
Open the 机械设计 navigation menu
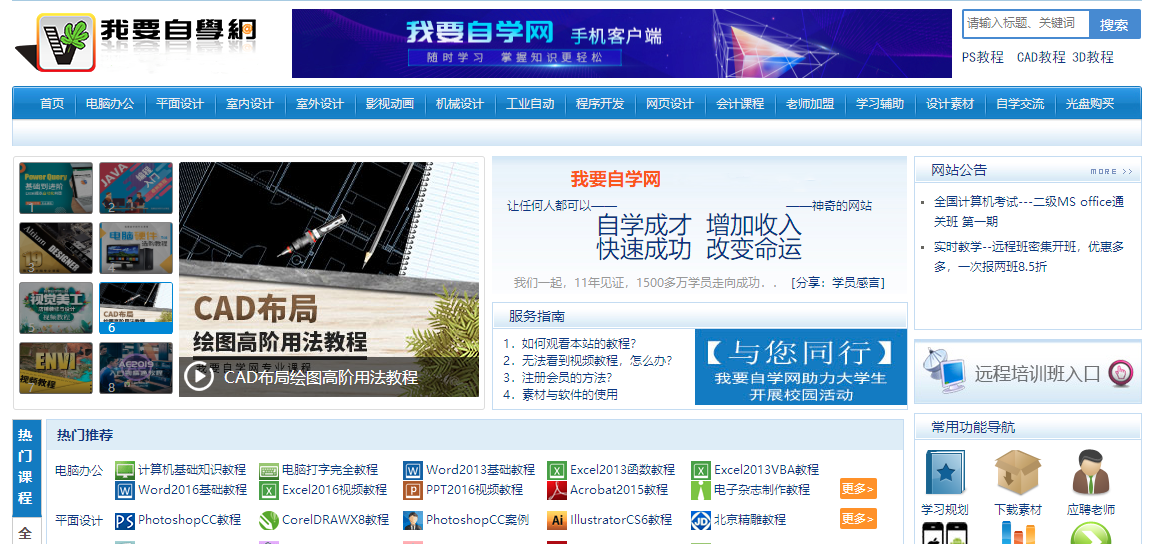click(460, 103)
